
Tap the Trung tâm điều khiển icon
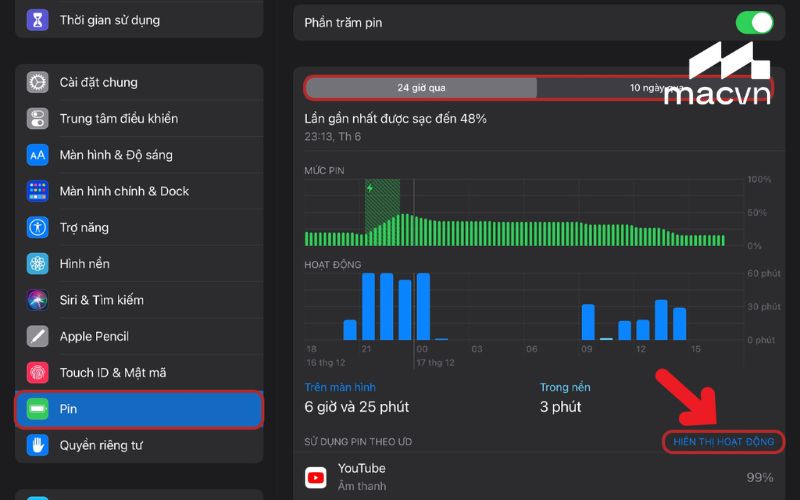(37, 118)
